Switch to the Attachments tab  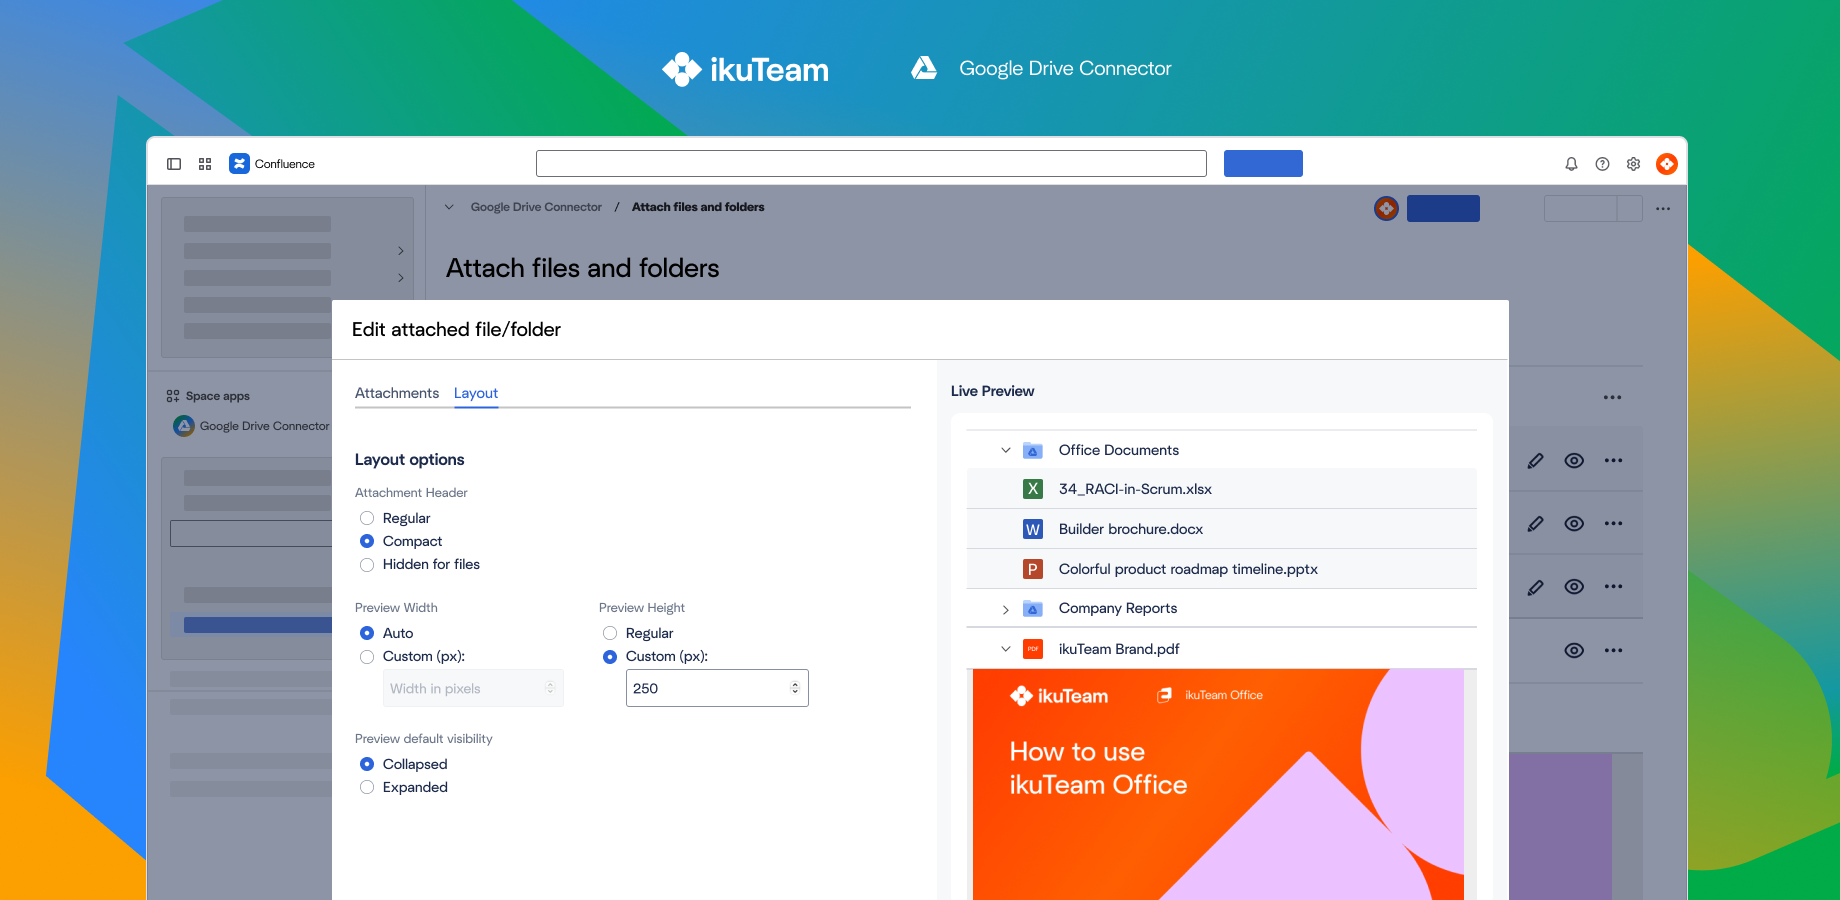coord(397,393)
